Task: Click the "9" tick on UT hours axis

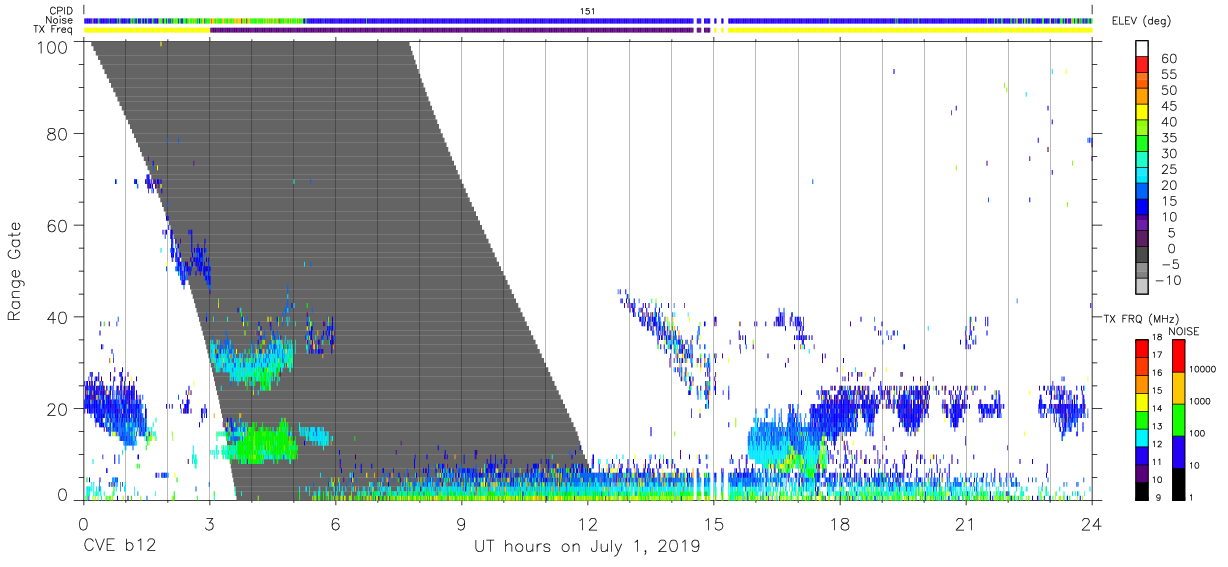Action: tap(461, 525)
